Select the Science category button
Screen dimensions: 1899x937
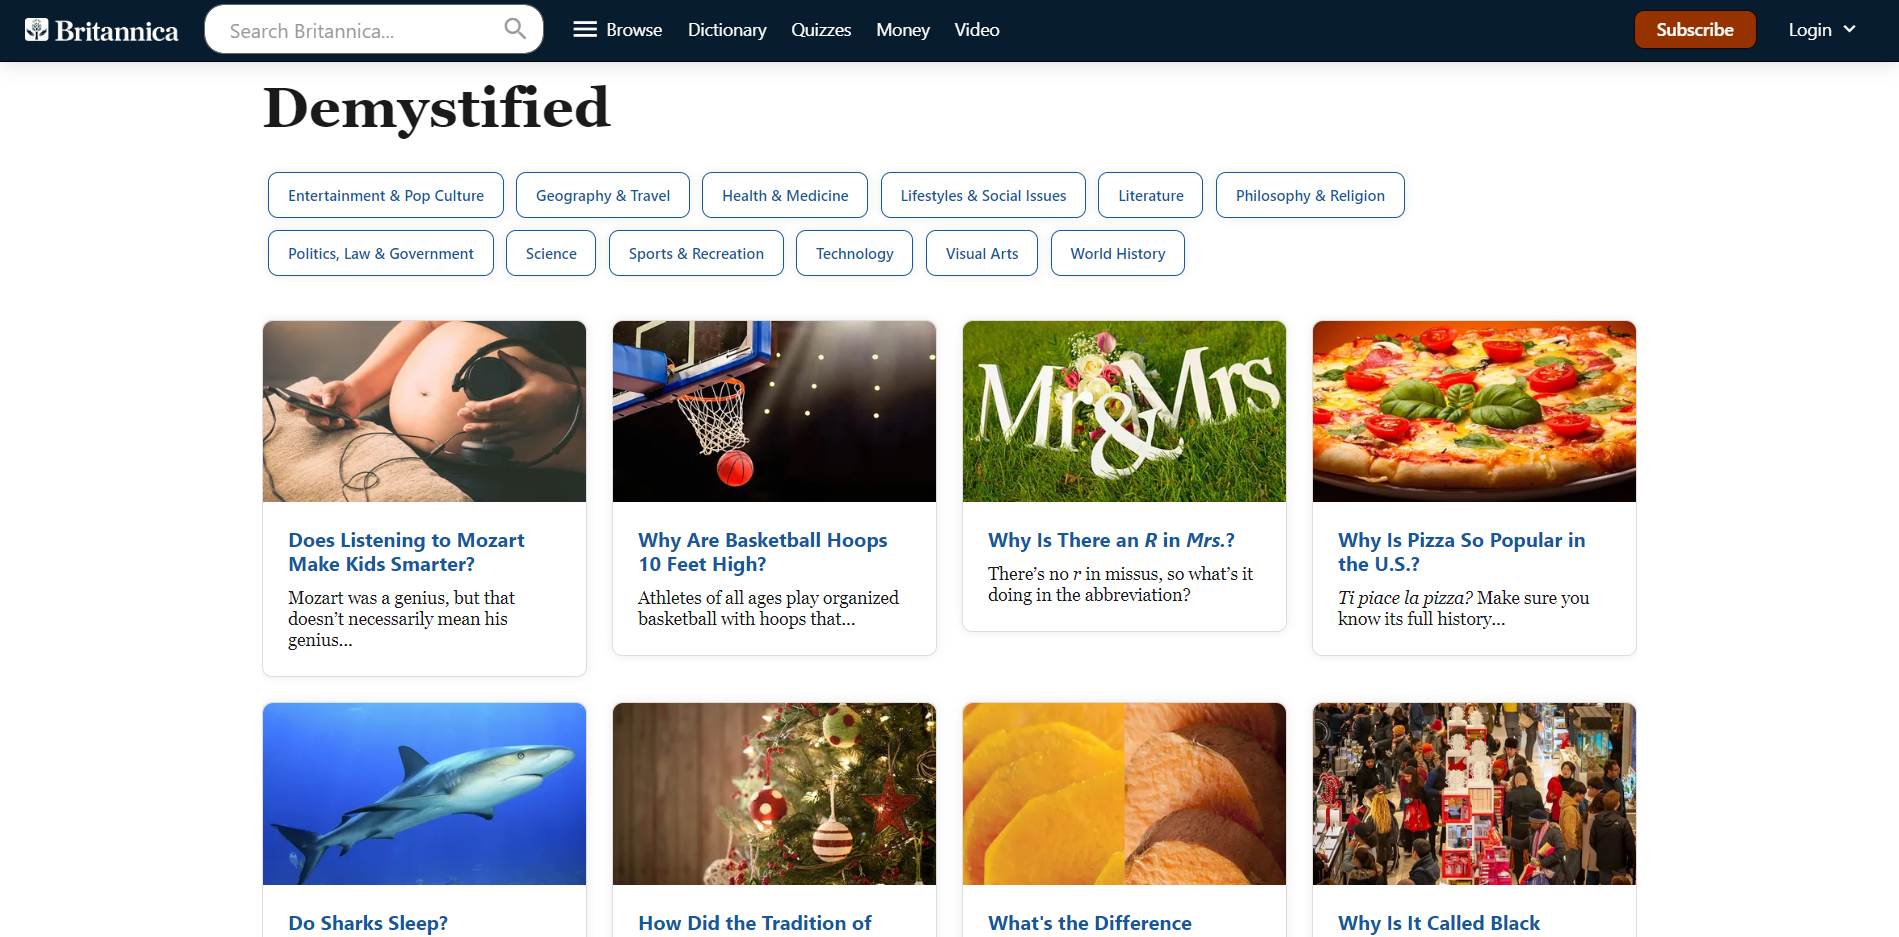(551, 253)
